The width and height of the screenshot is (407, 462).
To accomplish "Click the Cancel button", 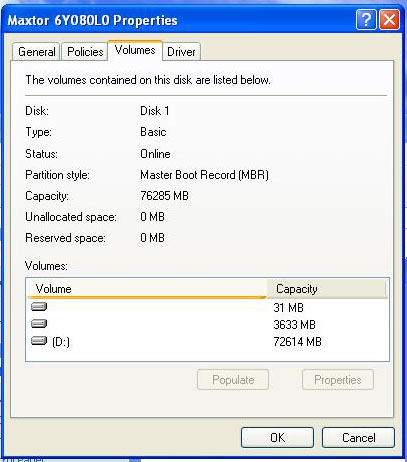I will tap(358, 437).
